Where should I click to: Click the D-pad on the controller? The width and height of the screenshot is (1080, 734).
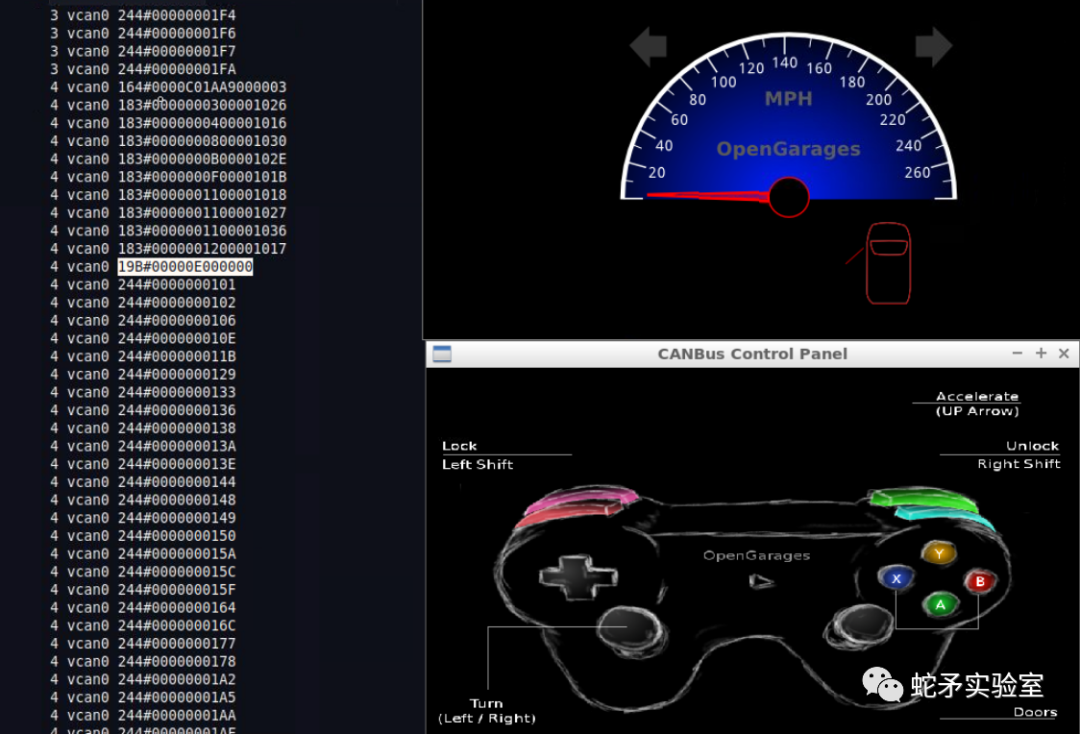[578, 576]
